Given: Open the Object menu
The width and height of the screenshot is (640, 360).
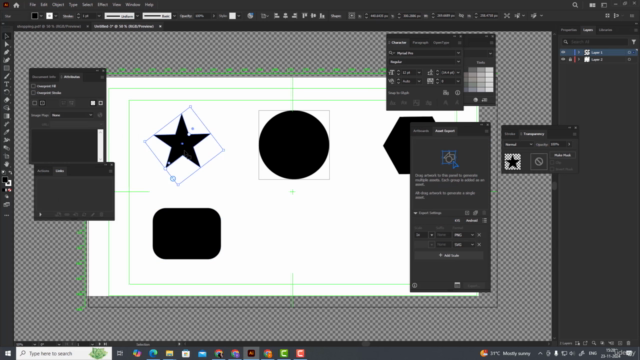Looking at the screenshot, I should click(58, 5).
